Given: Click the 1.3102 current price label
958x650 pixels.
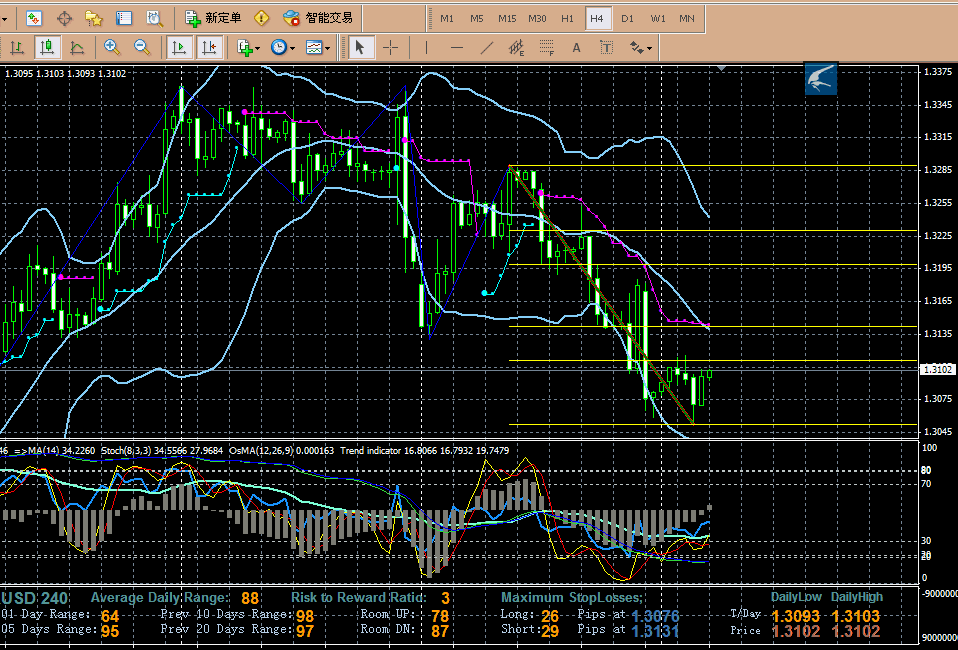Looking at the screenshot, I should 938,369.
